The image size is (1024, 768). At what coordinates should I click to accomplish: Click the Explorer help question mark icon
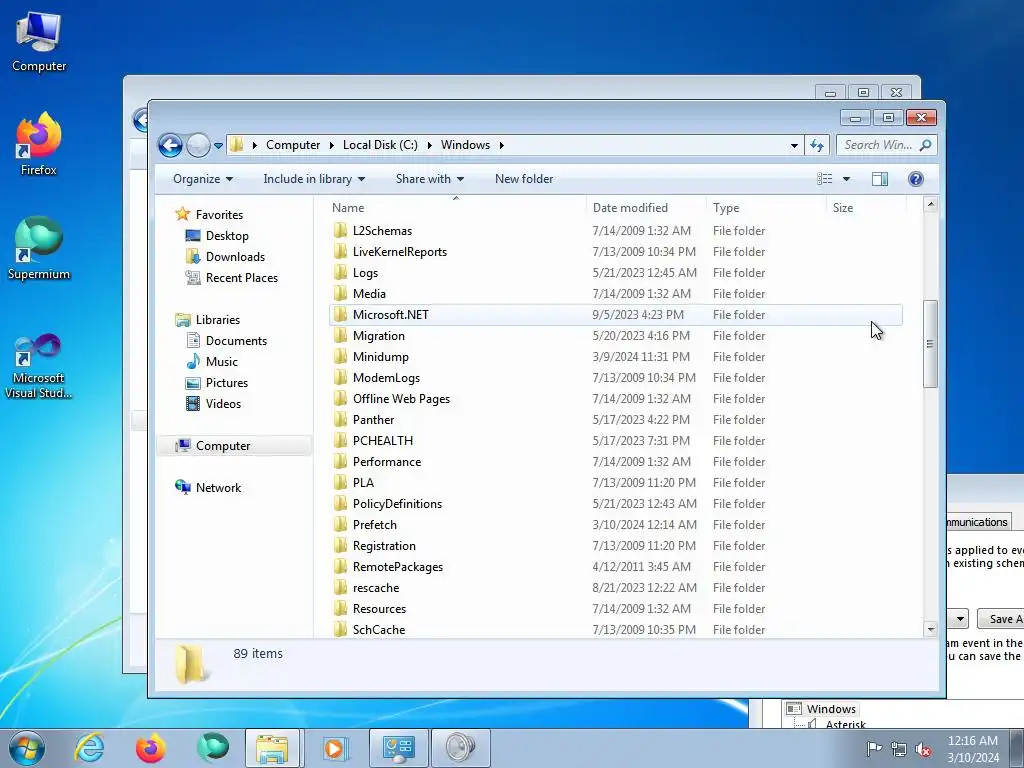click(916, 179)
